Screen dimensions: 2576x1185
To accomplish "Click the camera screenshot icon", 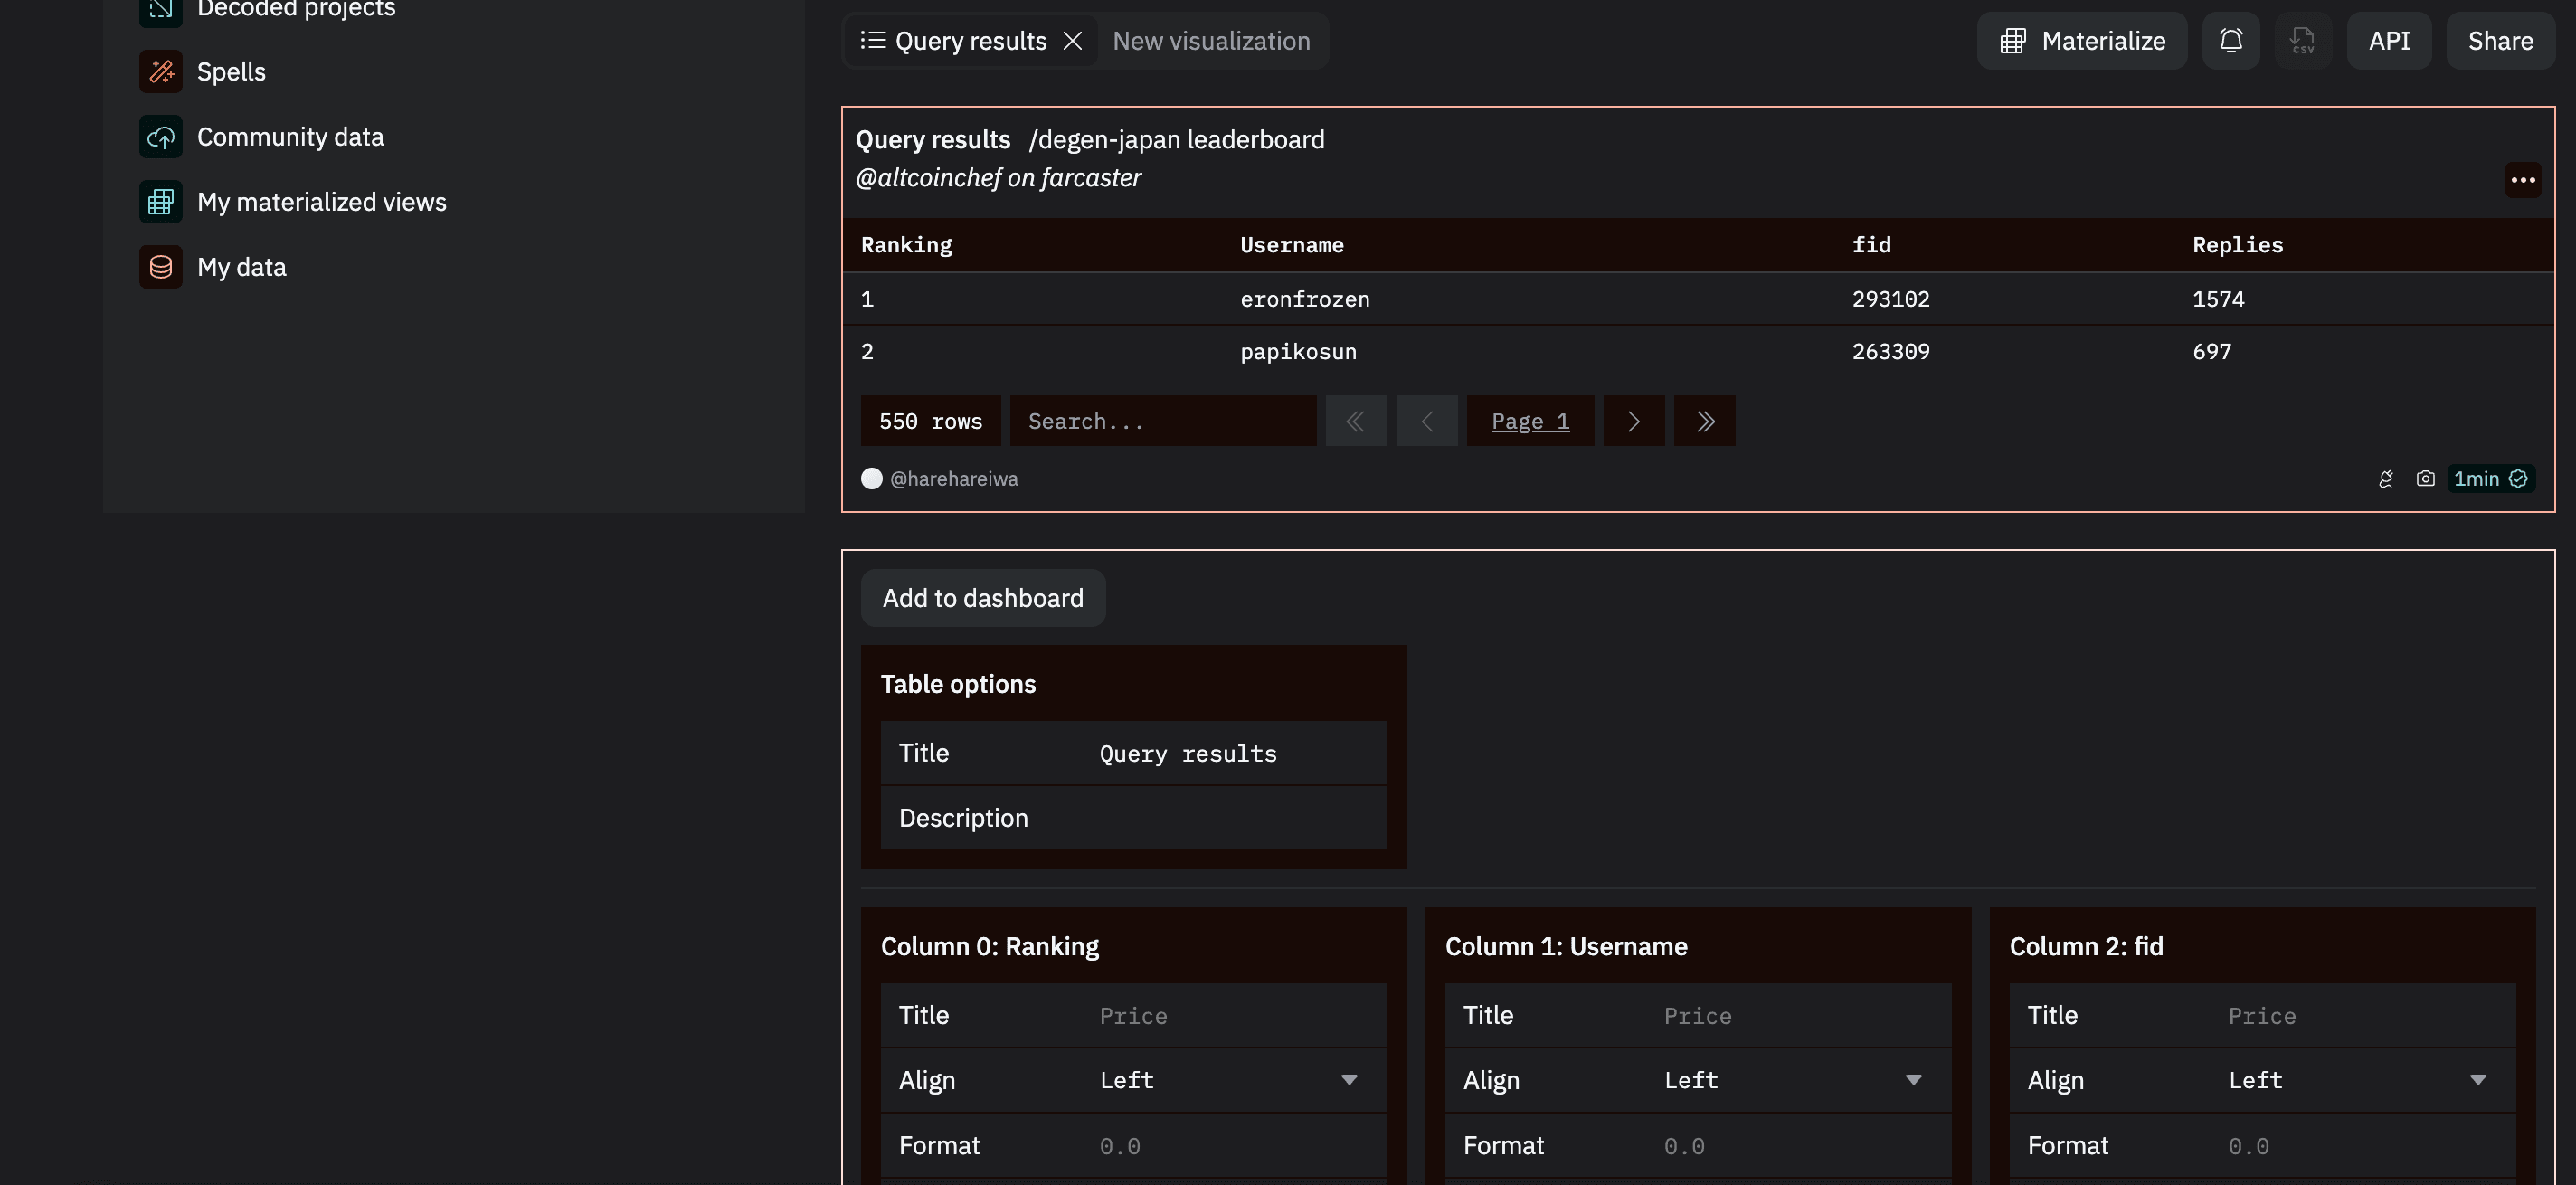I will click(2425, 479).
